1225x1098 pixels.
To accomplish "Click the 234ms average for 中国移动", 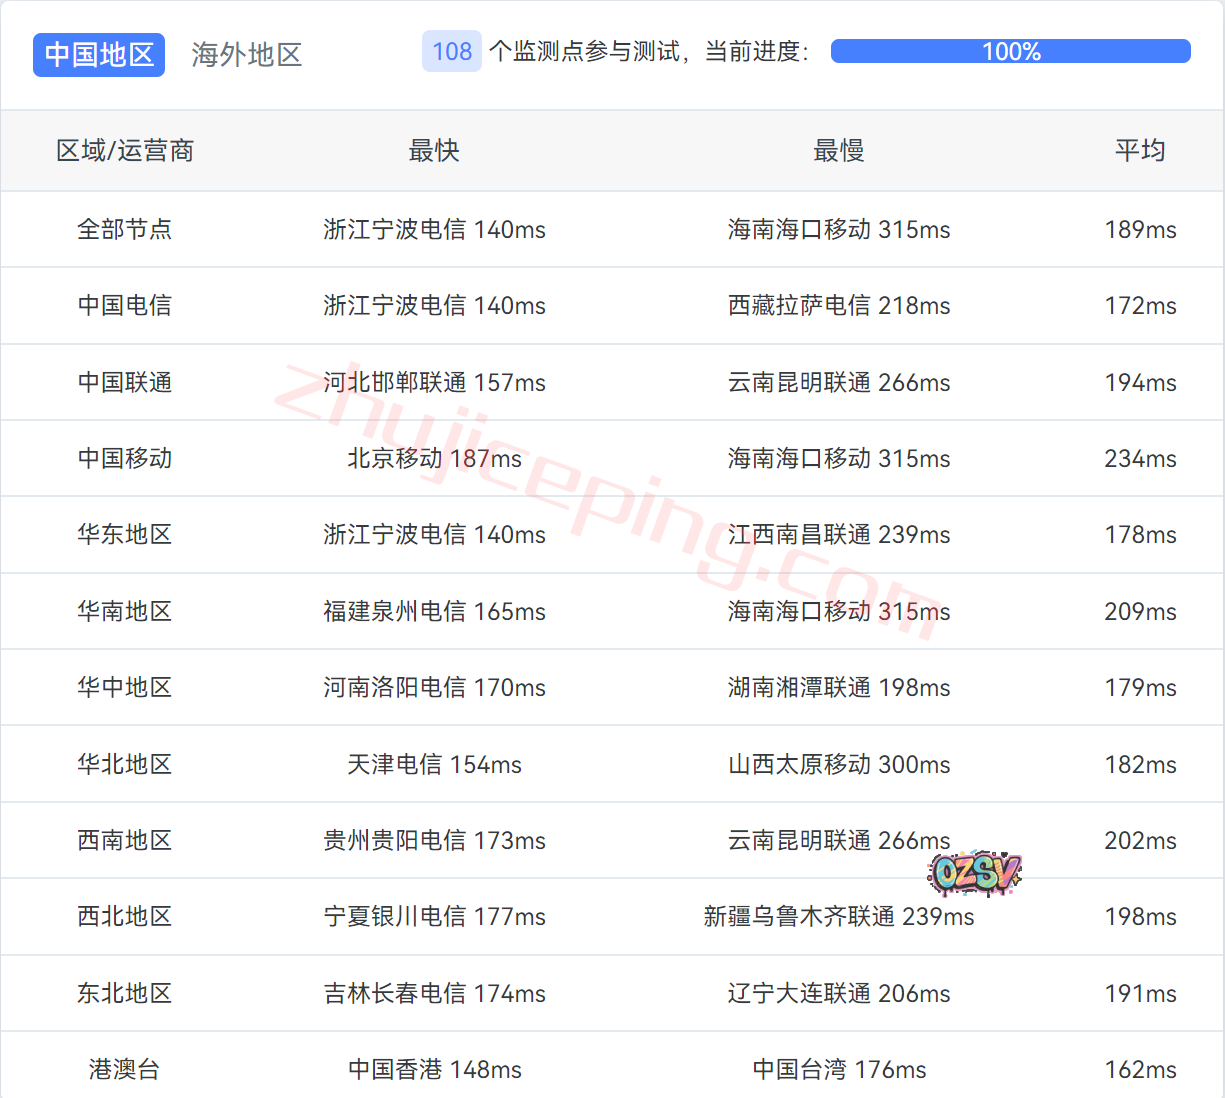I will pyautogui.click(x=1140, y=458).
